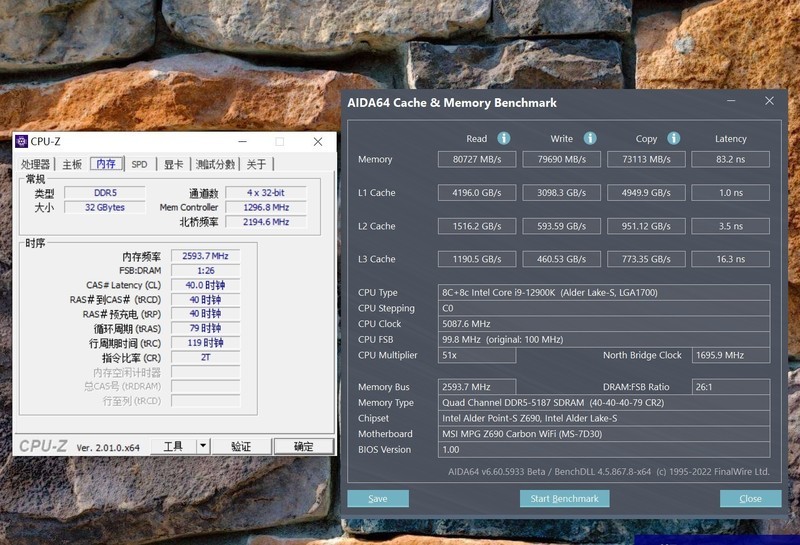Click the CAS# Latency value 40.0 时钟
Viewport: 800px width, 545px height.
(206, 285)
